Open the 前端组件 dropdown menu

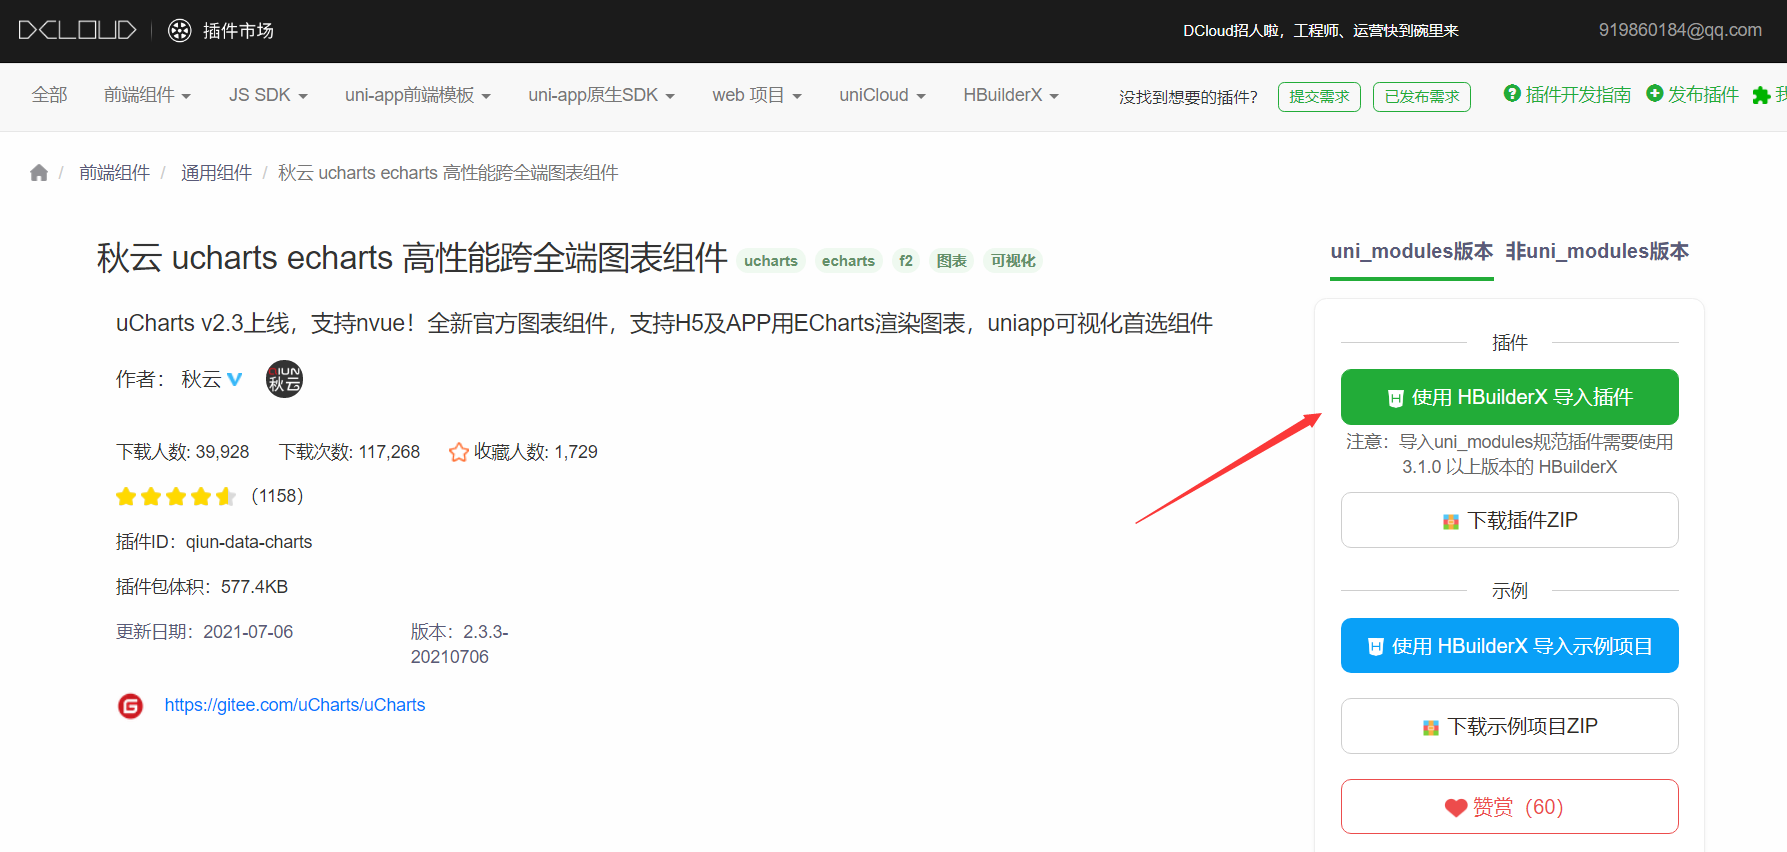147,95
